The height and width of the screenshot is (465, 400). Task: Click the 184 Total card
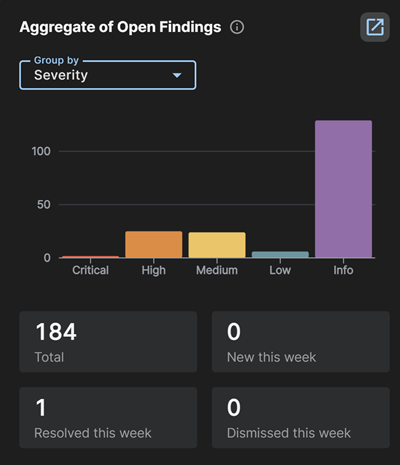[108, 342]
